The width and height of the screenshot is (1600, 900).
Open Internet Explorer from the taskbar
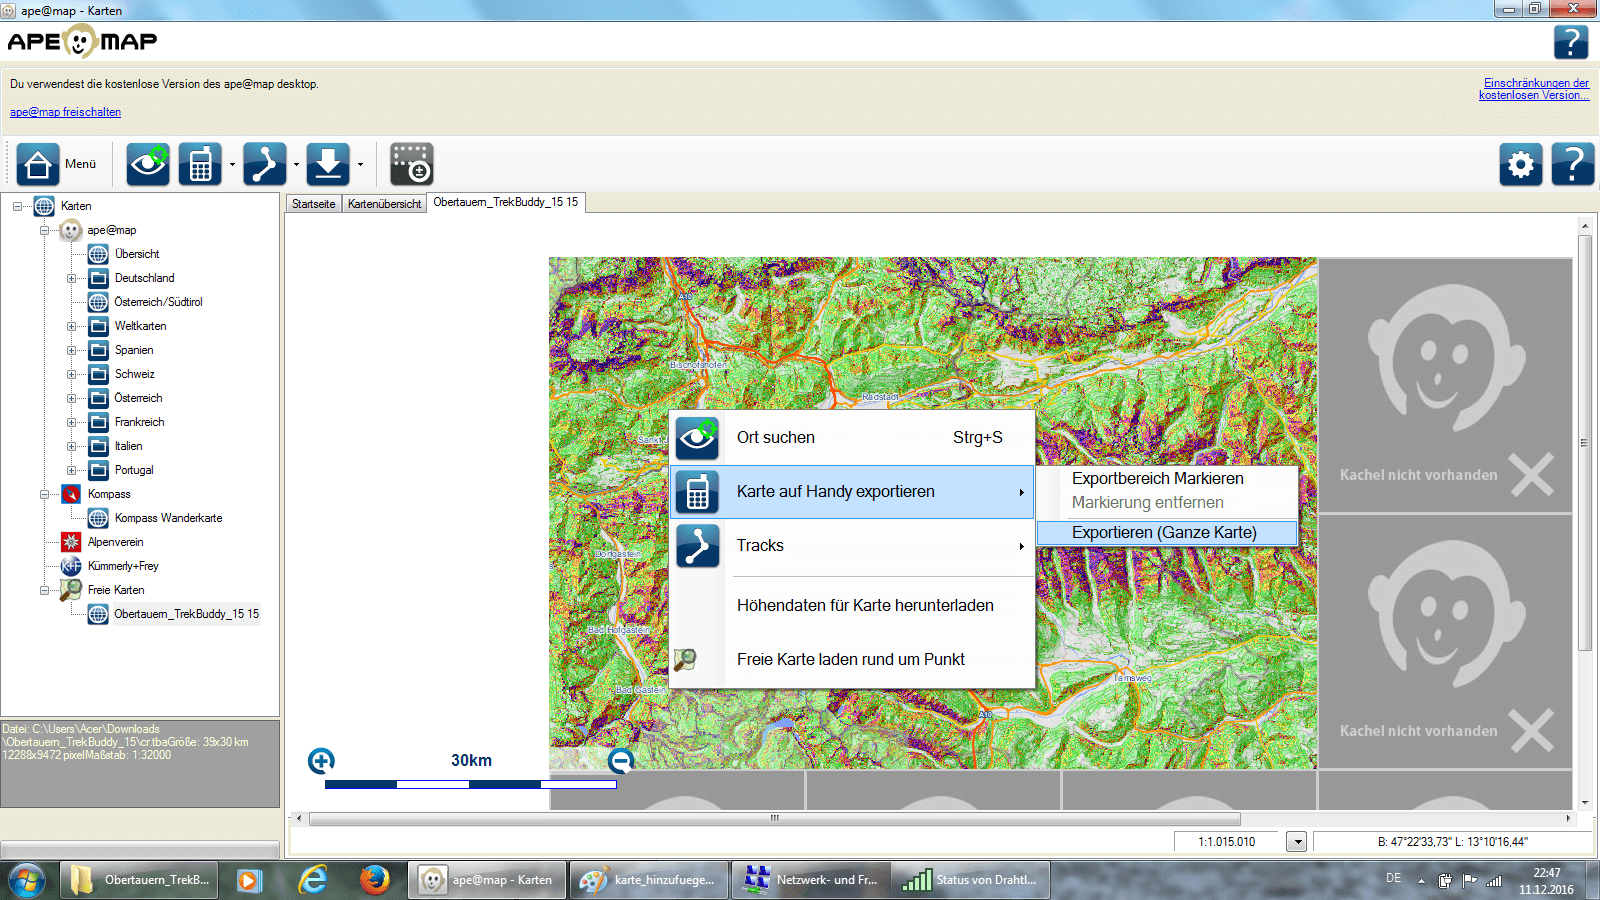coord(313,880)
